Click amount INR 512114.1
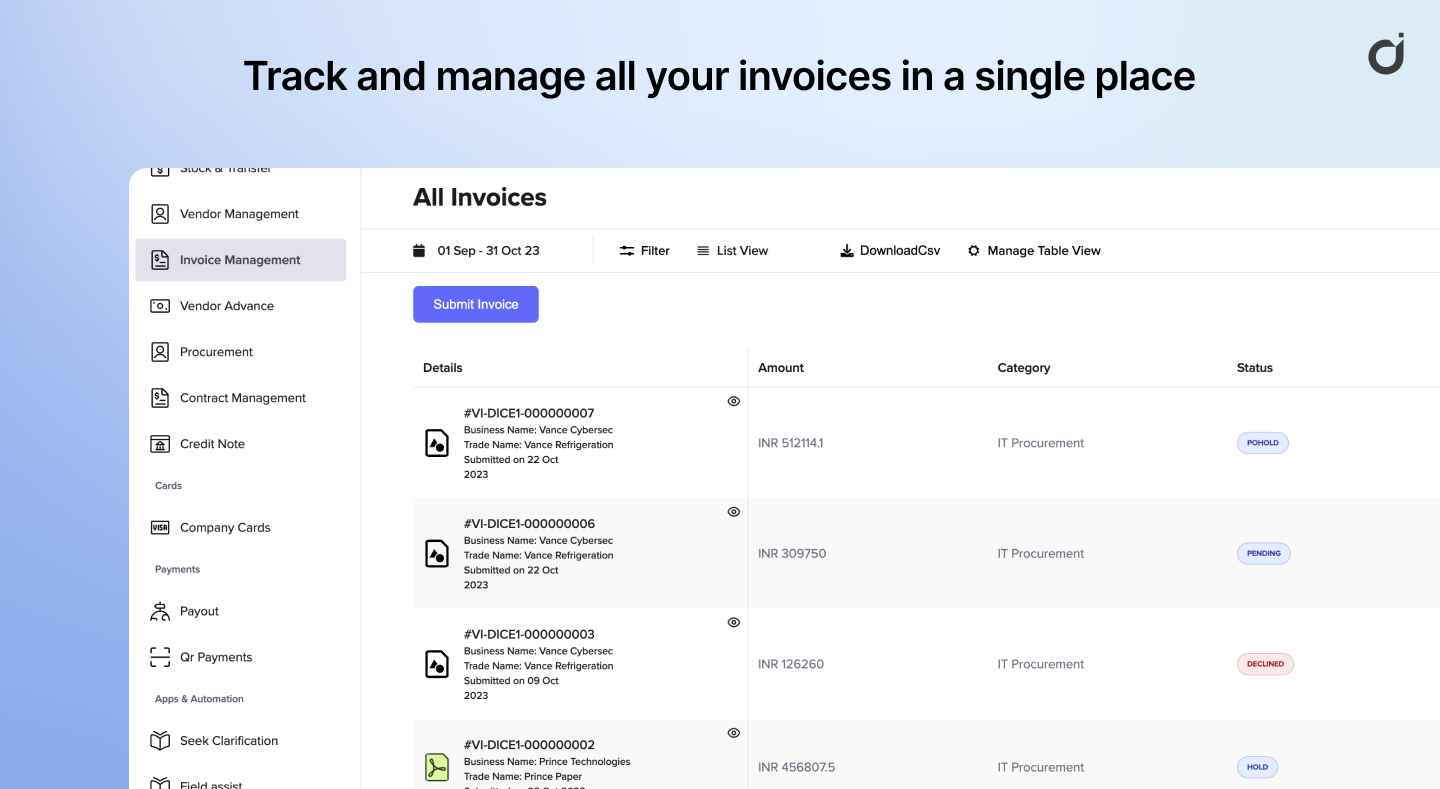The height and width of the screenshot is (789, 1440). pyautogui.click(x=791, y=443)
